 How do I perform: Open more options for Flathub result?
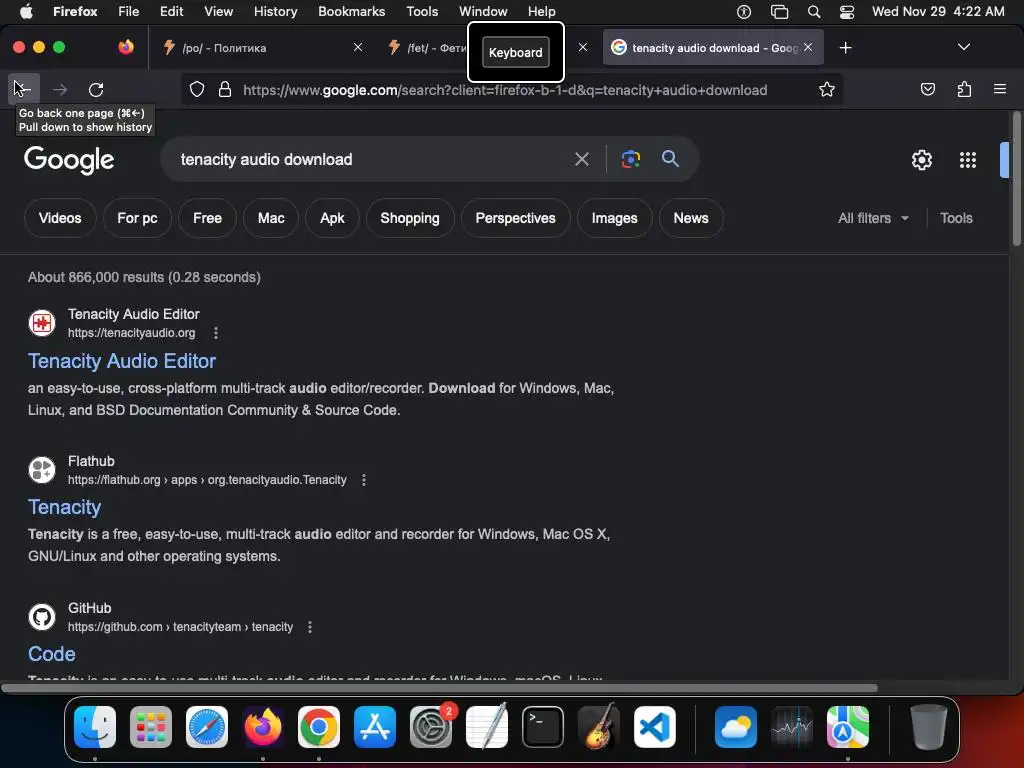click(364, 480)
